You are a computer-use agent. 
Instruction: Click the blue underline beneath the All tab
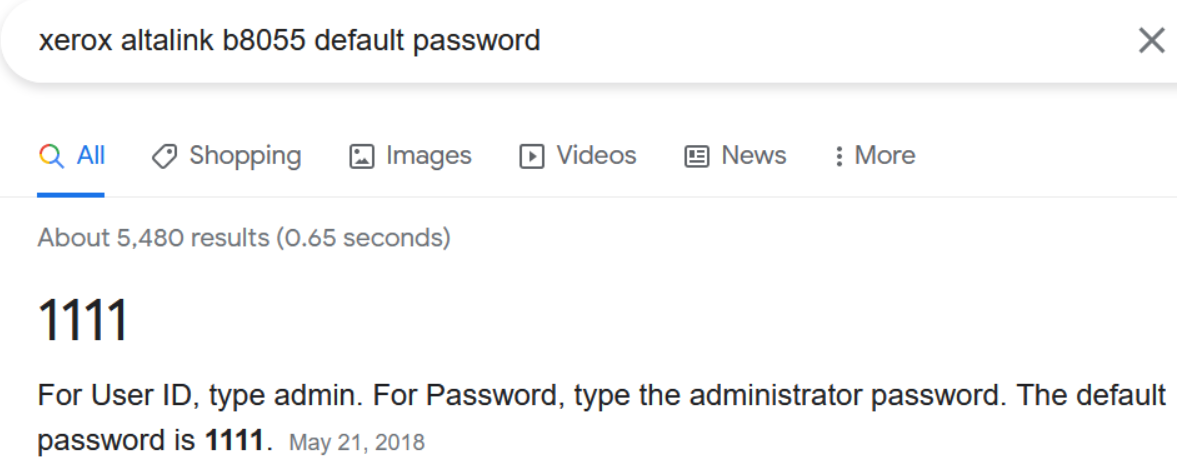(71, 194)
